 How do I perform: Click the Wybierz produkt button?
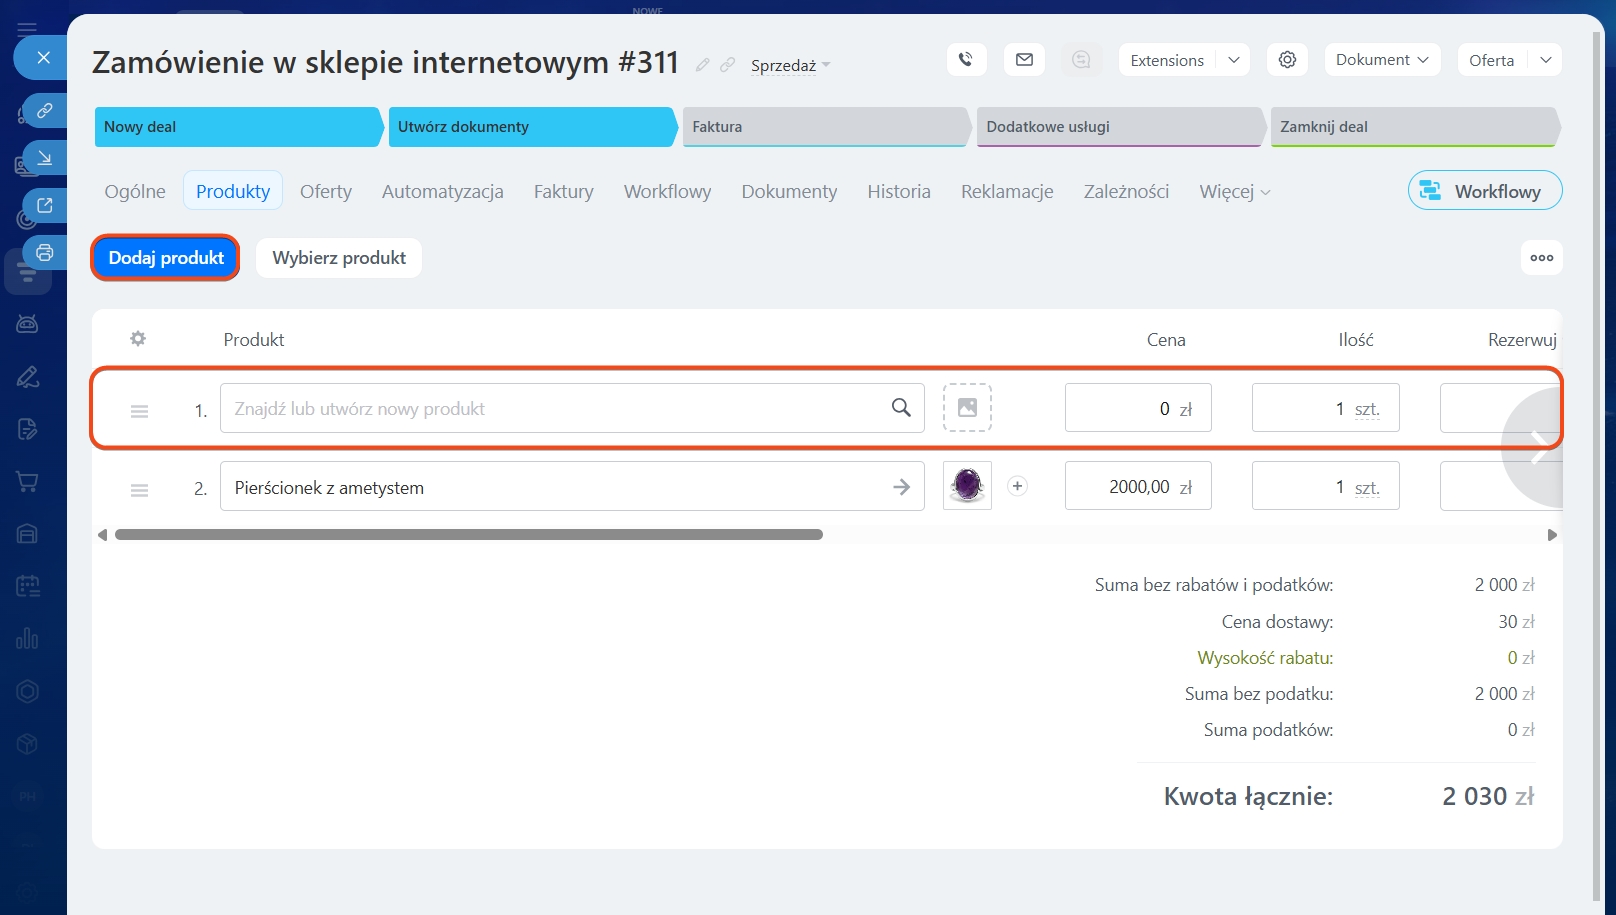pos(339,258)
